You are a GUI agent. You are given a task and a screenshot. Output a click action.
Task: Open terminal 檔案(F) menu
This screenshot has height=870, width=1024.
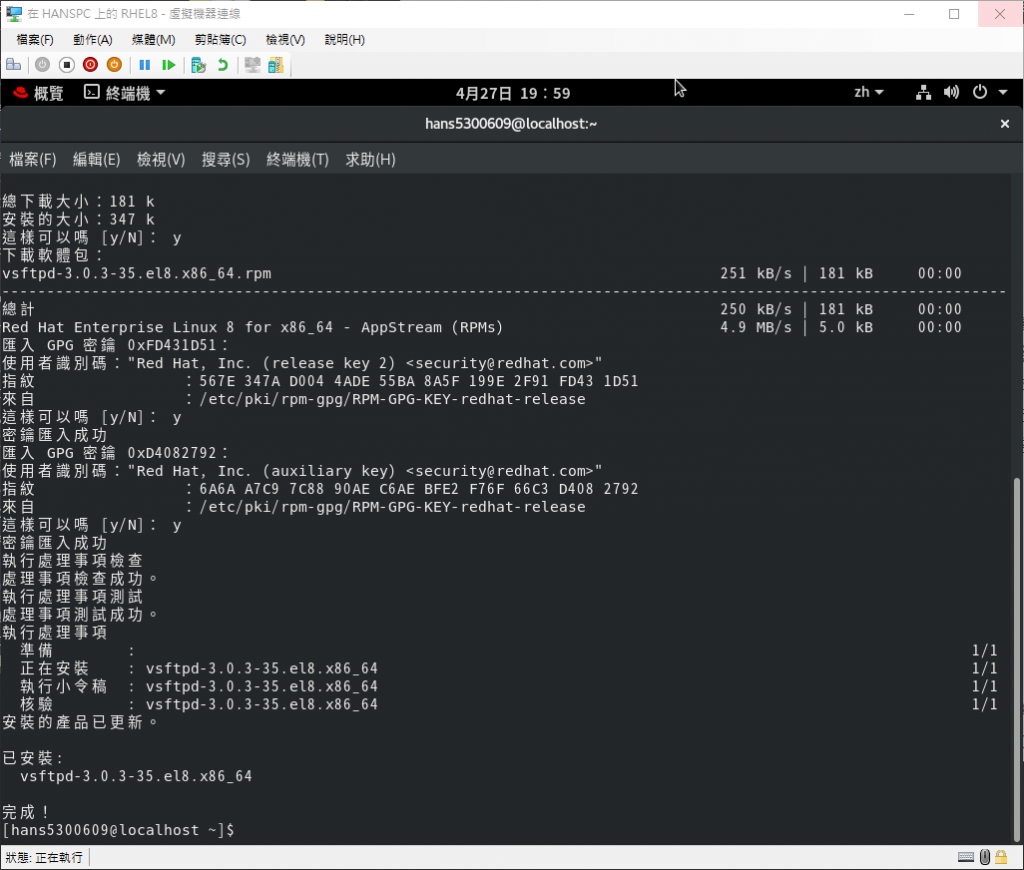(x=33, y=159)
